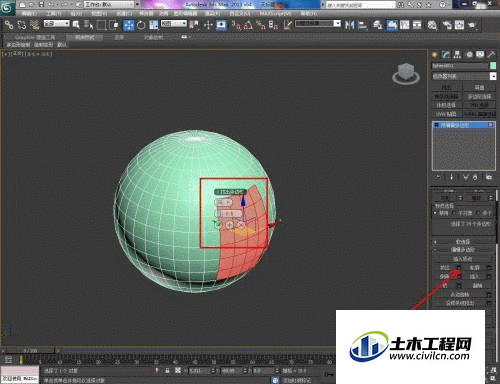Click the Help question mark icon

click(x=443, y=5)
